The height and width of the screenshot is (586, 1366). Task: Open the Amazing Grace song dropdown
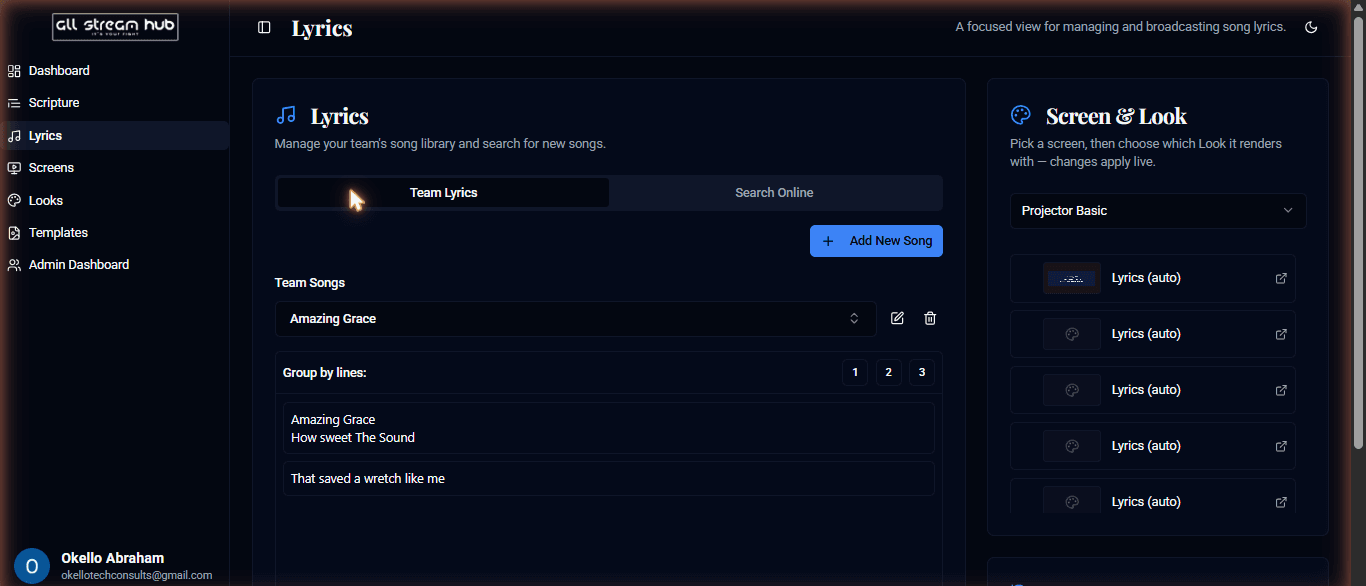(575, 319)
